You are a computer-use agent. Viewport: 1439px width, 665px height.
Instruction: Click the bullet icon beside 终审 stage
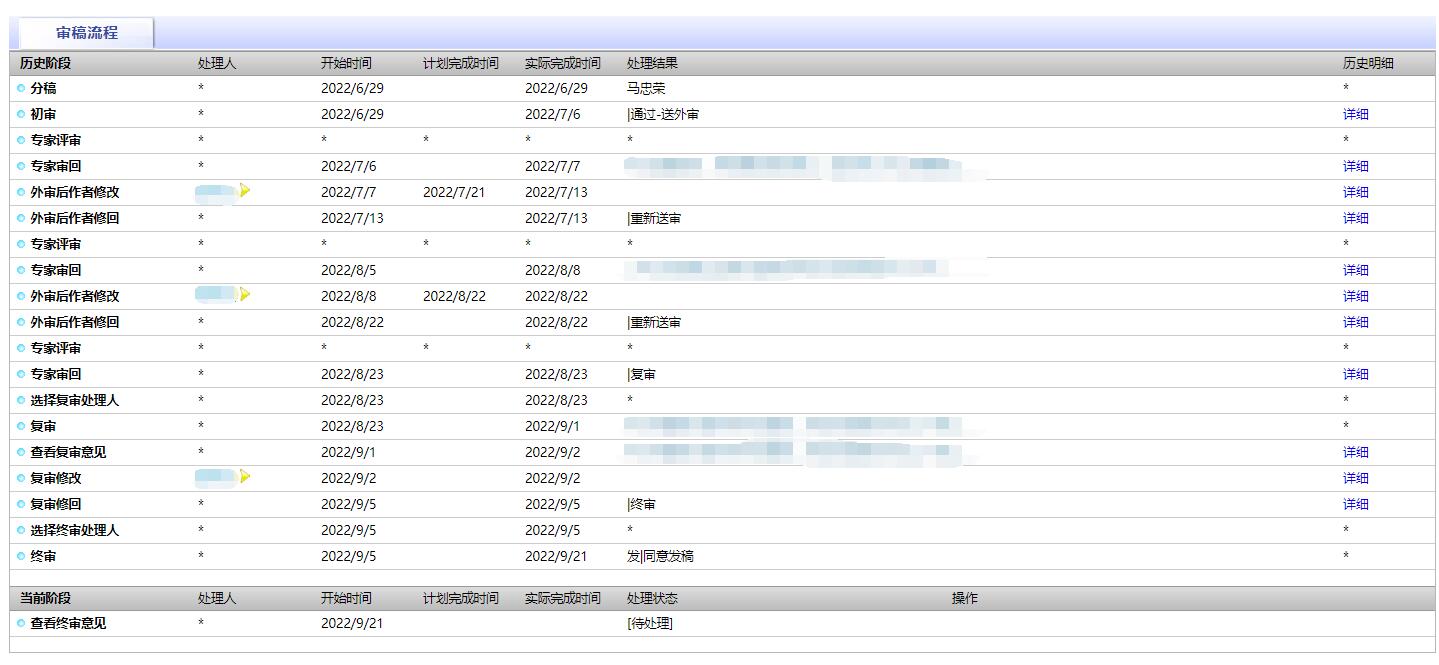[x=21, y=556]
